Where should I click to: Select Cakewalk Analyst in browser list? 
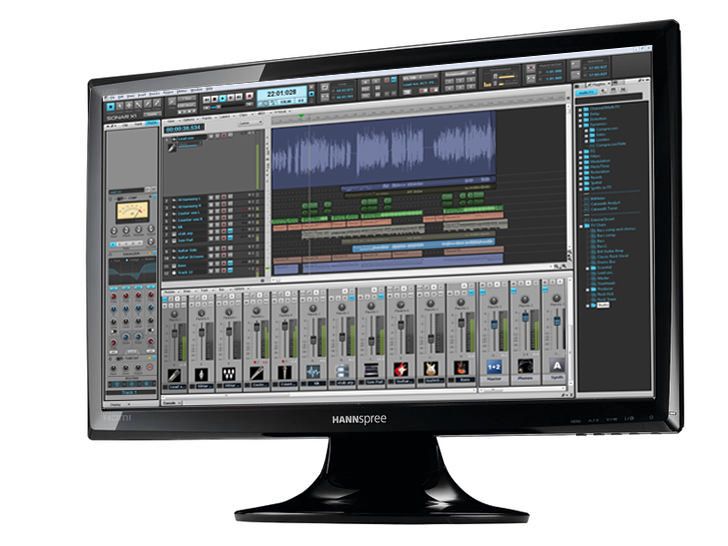coord(606,203)
